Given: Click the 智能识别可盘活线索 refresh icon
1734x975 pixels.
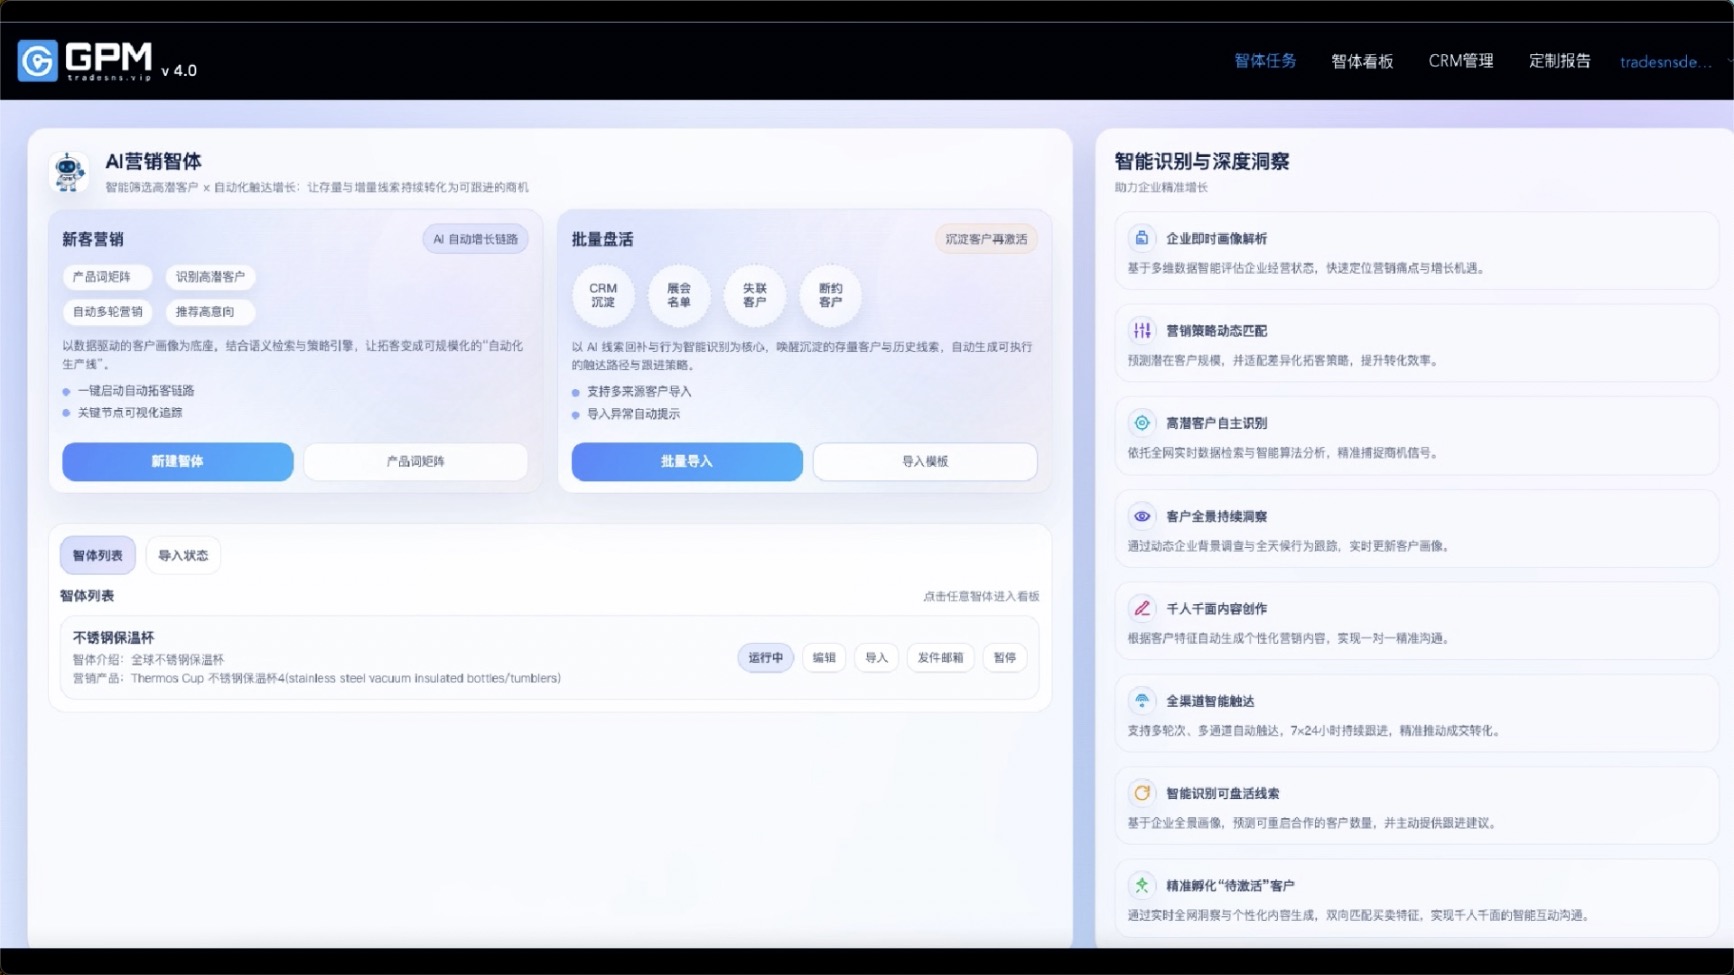Looking at the screenshot, I should [x=1141, y=793].
